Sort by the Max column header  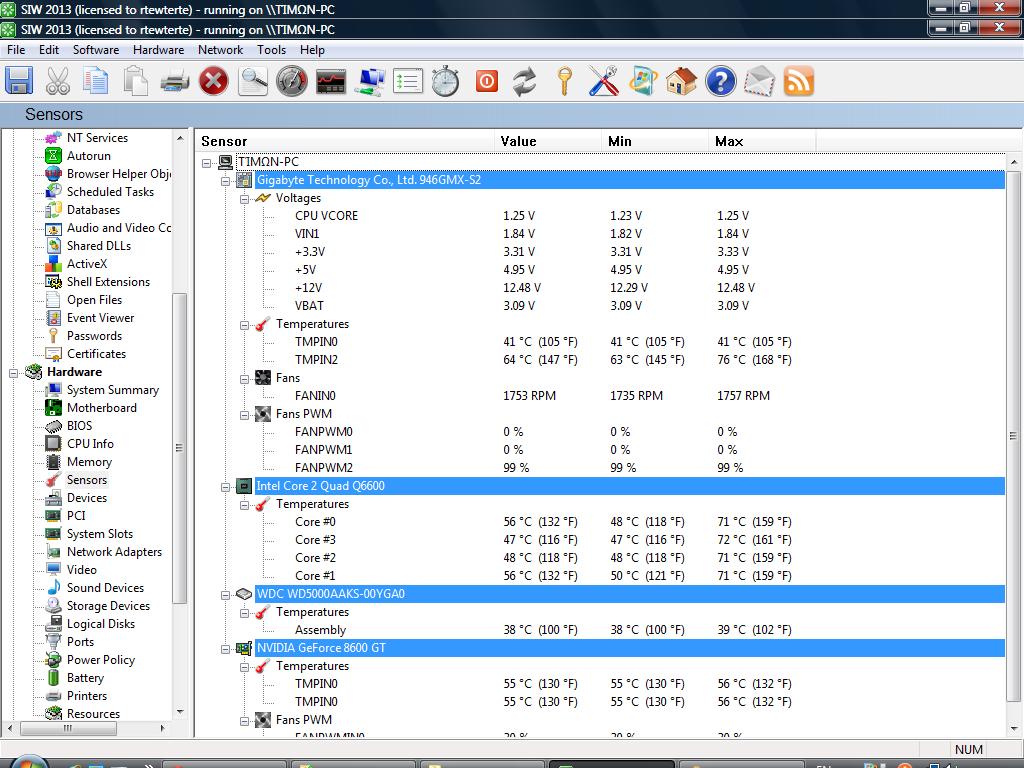762,141
